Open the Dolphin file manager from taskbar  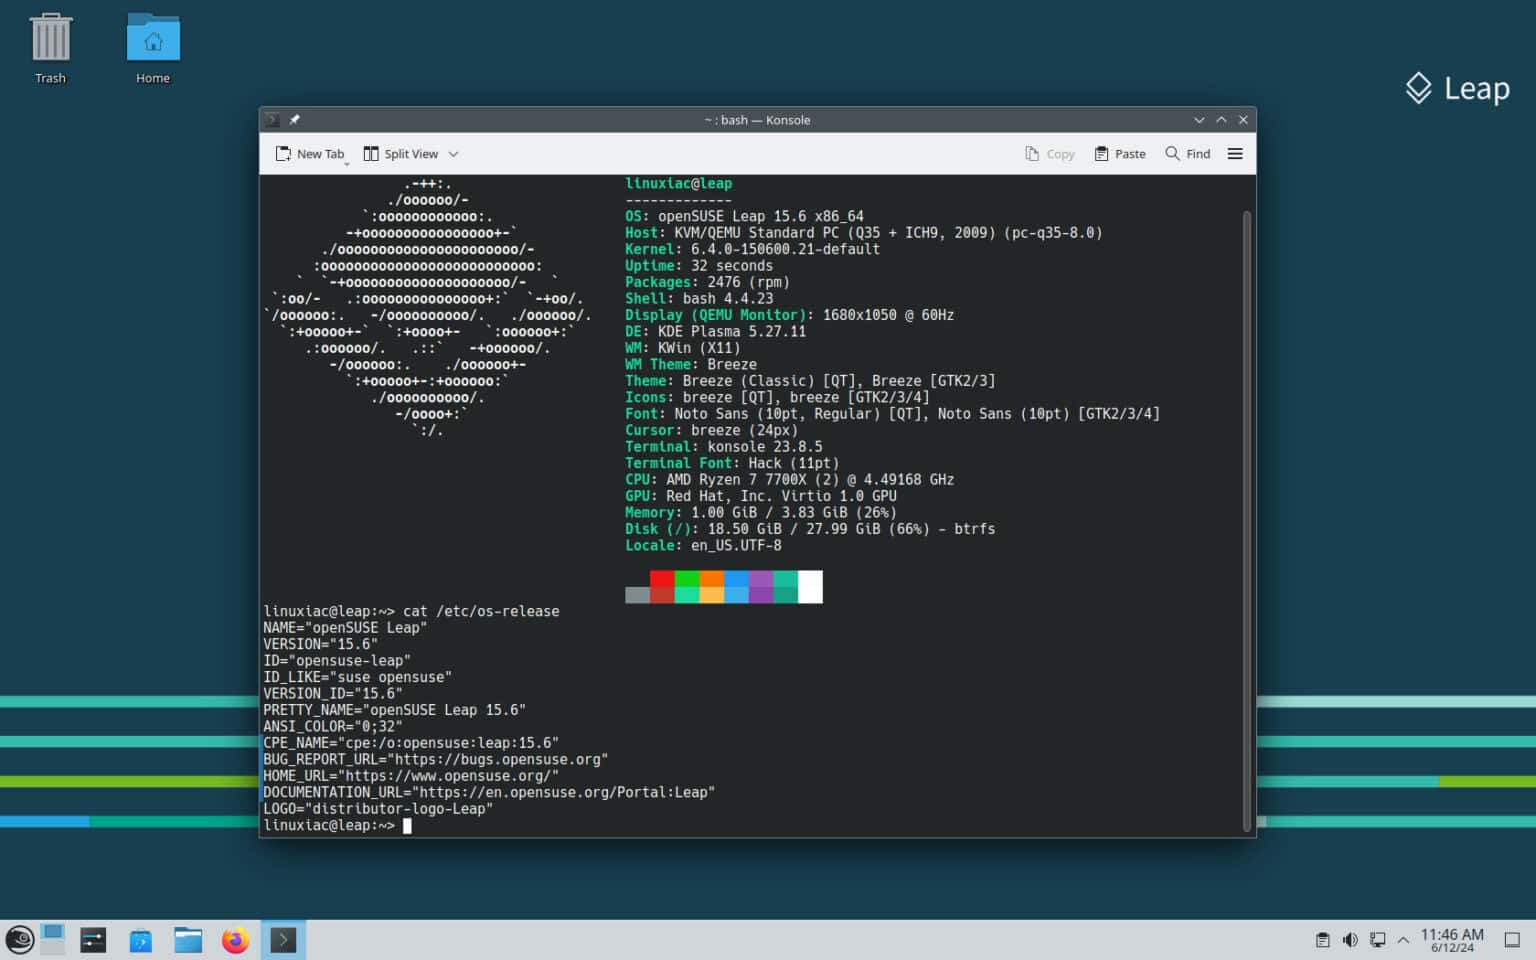188,940
